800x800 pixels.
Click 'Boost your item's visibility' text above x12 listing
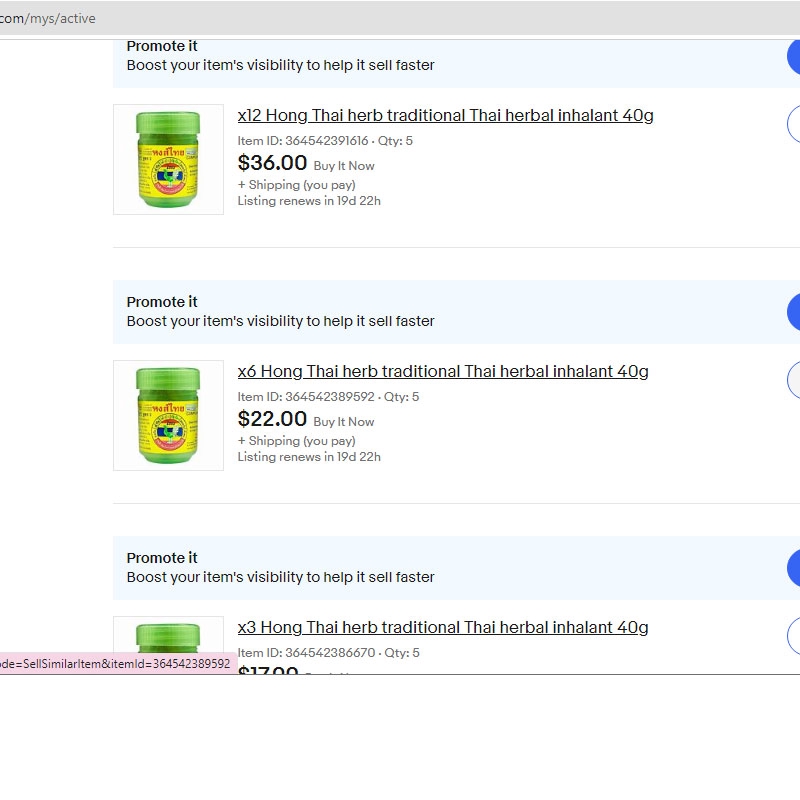click(281, 65)
